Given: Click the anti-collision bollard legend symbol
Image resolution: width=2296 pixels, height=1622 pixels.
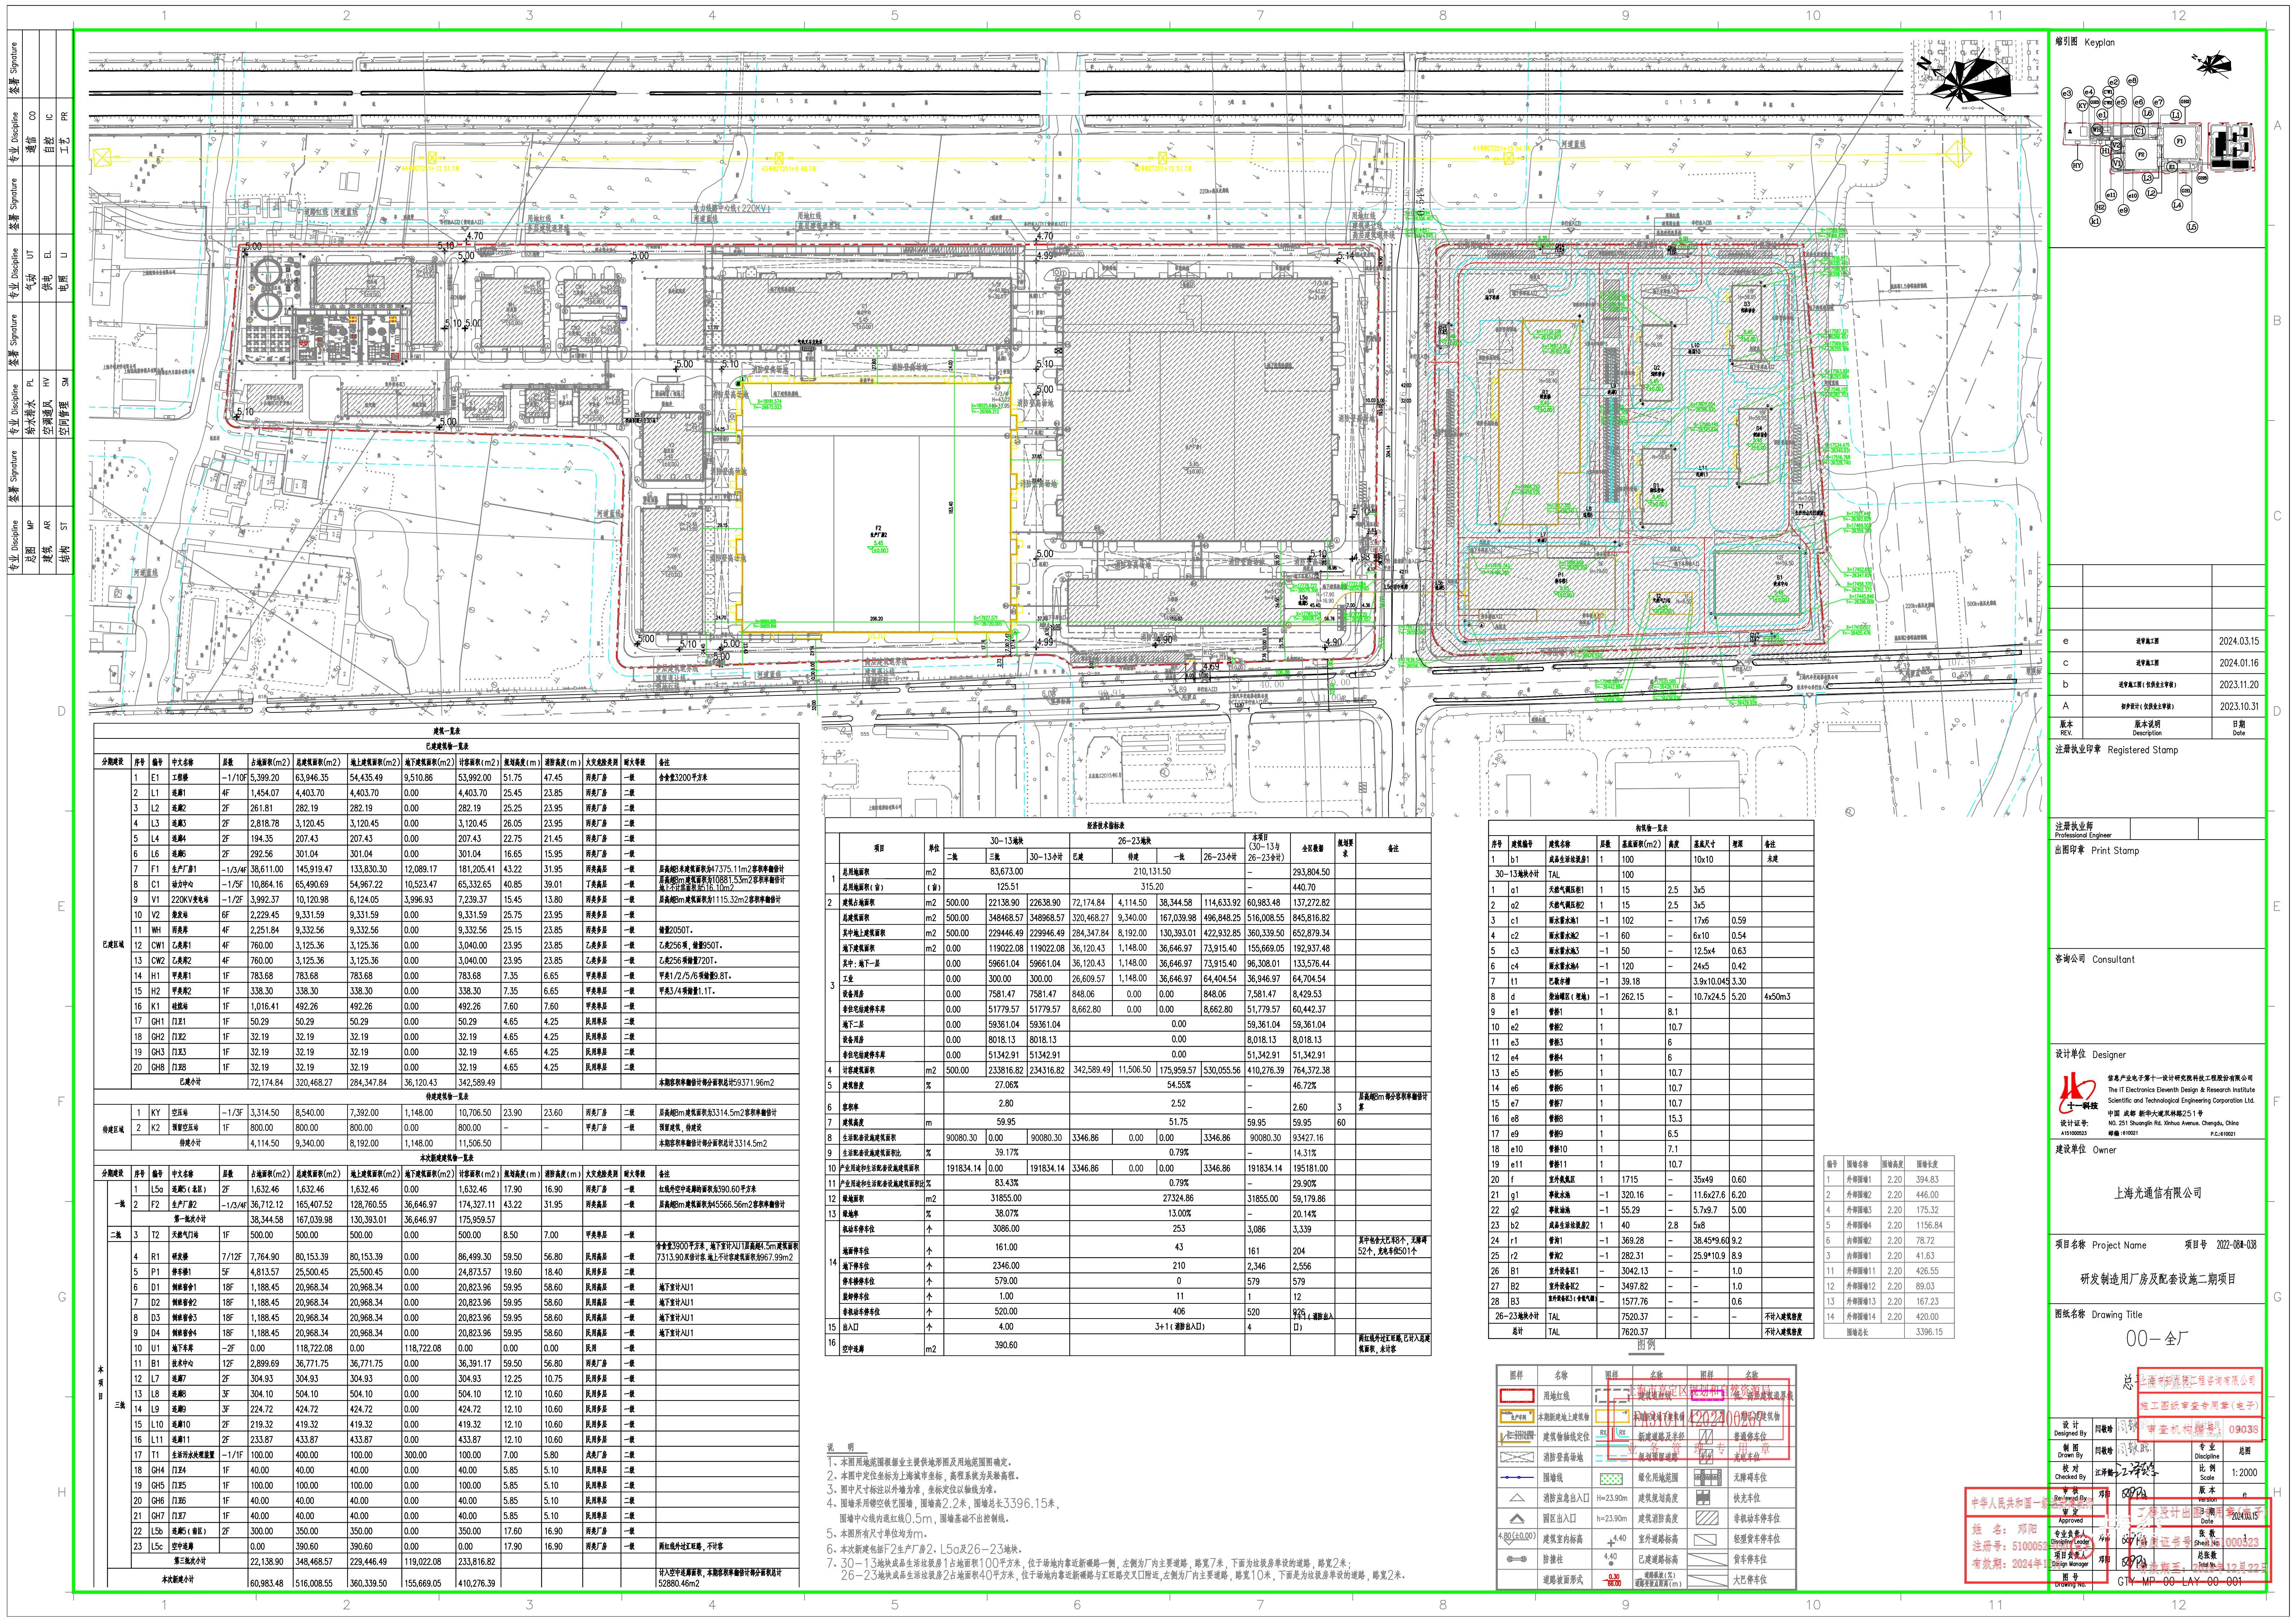Looking at the screenshot, I should tap(1517, 1559).
